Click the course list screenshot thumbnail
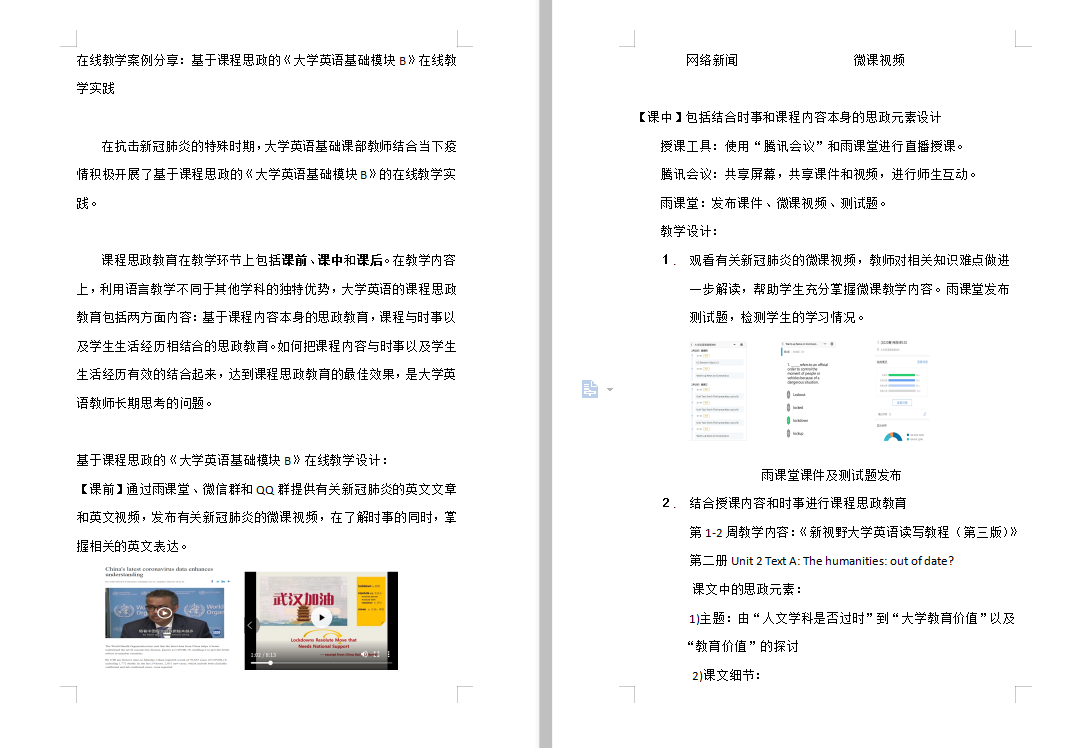Viewport: 1089px width, 748px height. point(718,390)
